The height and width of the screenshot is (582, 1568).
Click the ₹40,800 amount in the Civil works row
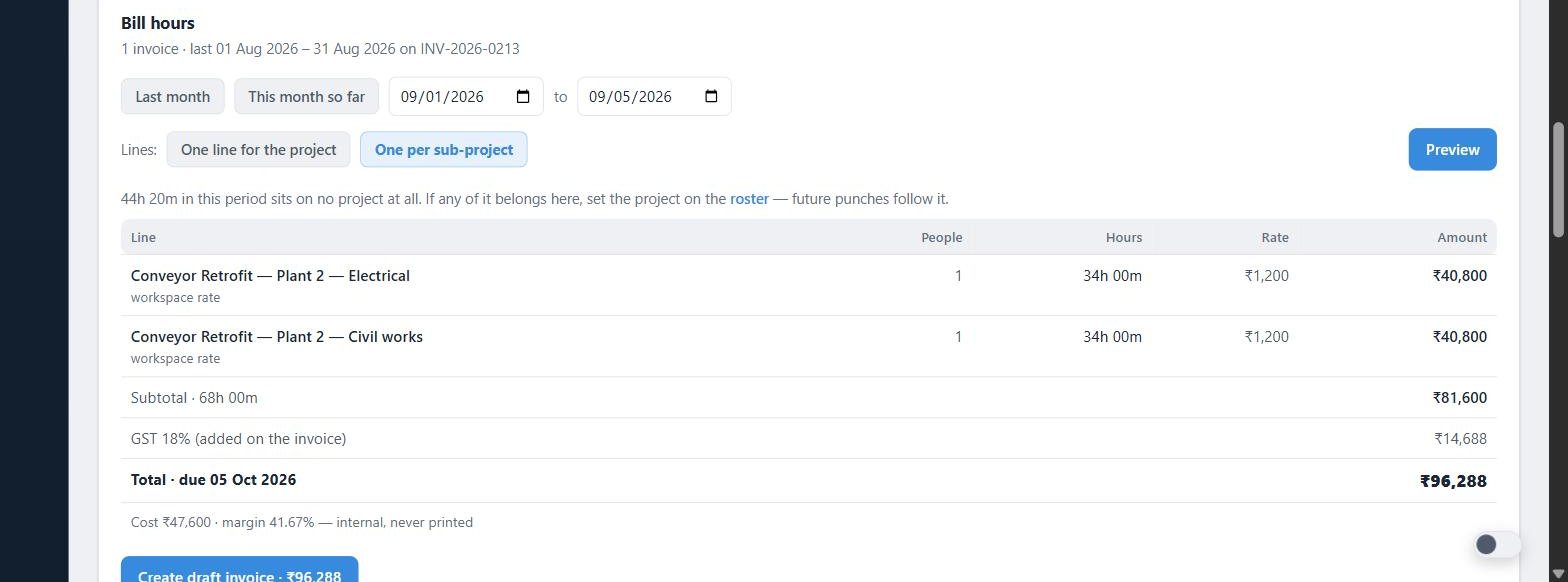tap(1460, 337)
